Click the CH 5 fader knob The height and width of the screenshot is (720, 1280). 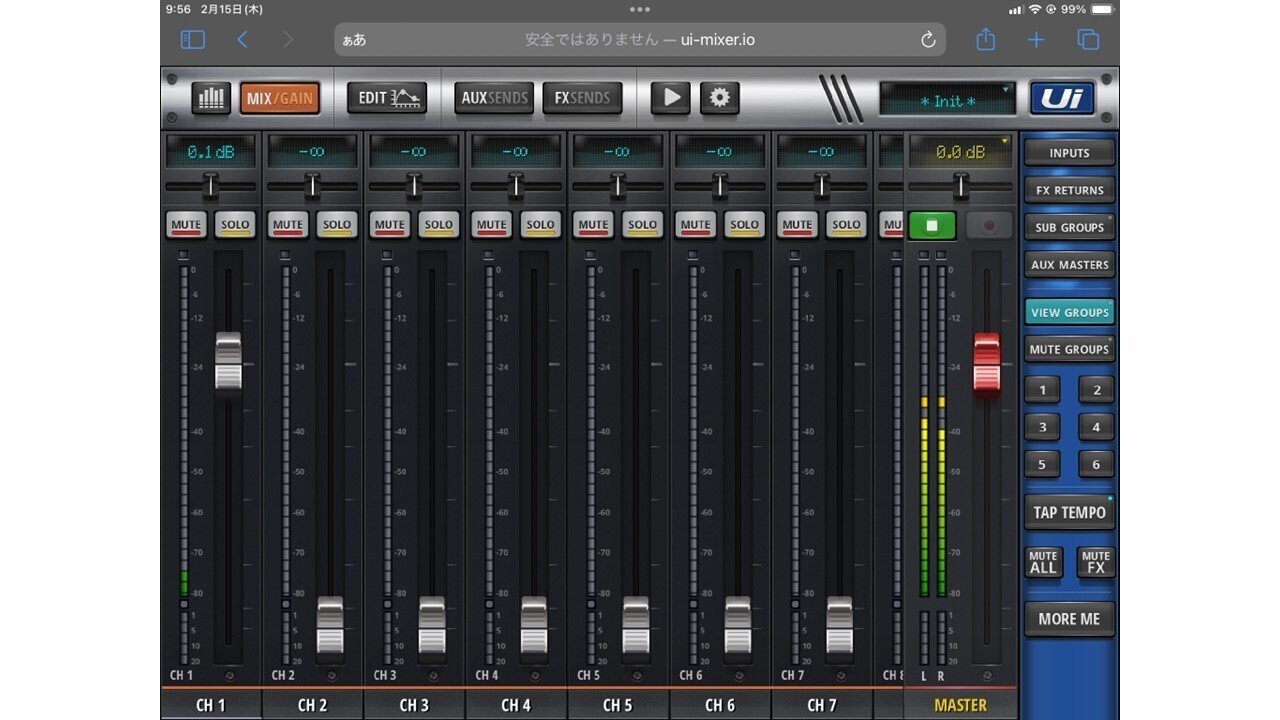click(x=636, y=626)
